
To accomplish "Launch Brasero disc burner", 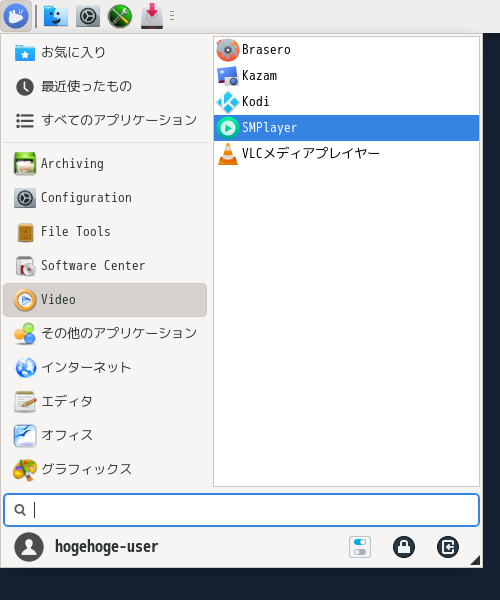I will (346, 50).
